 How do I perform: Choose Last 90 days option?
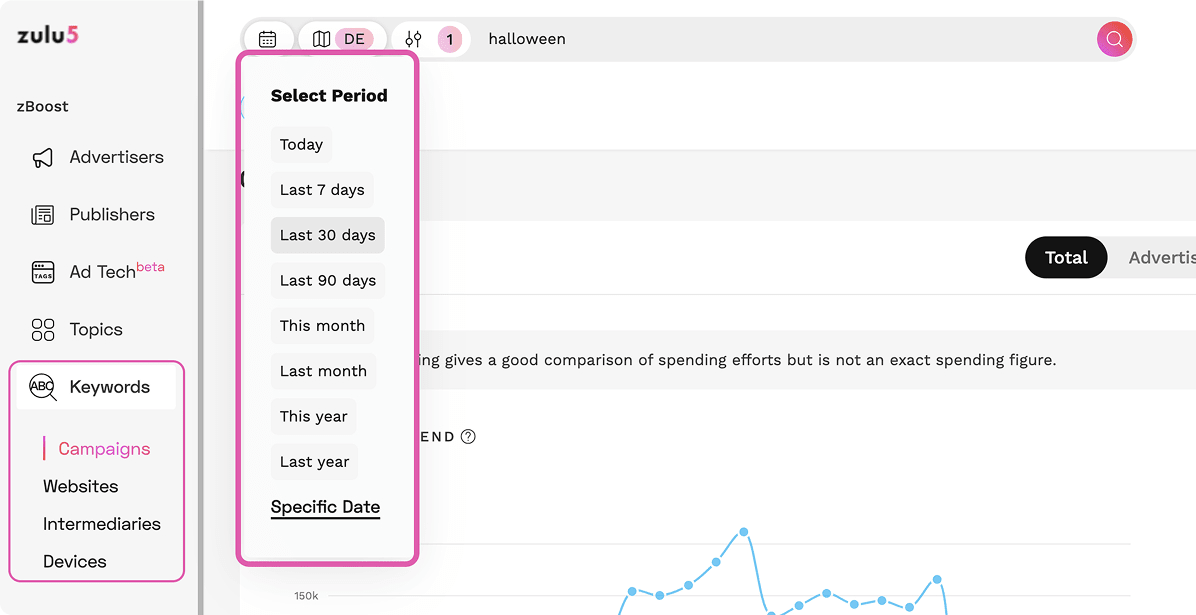pos(327,281)
